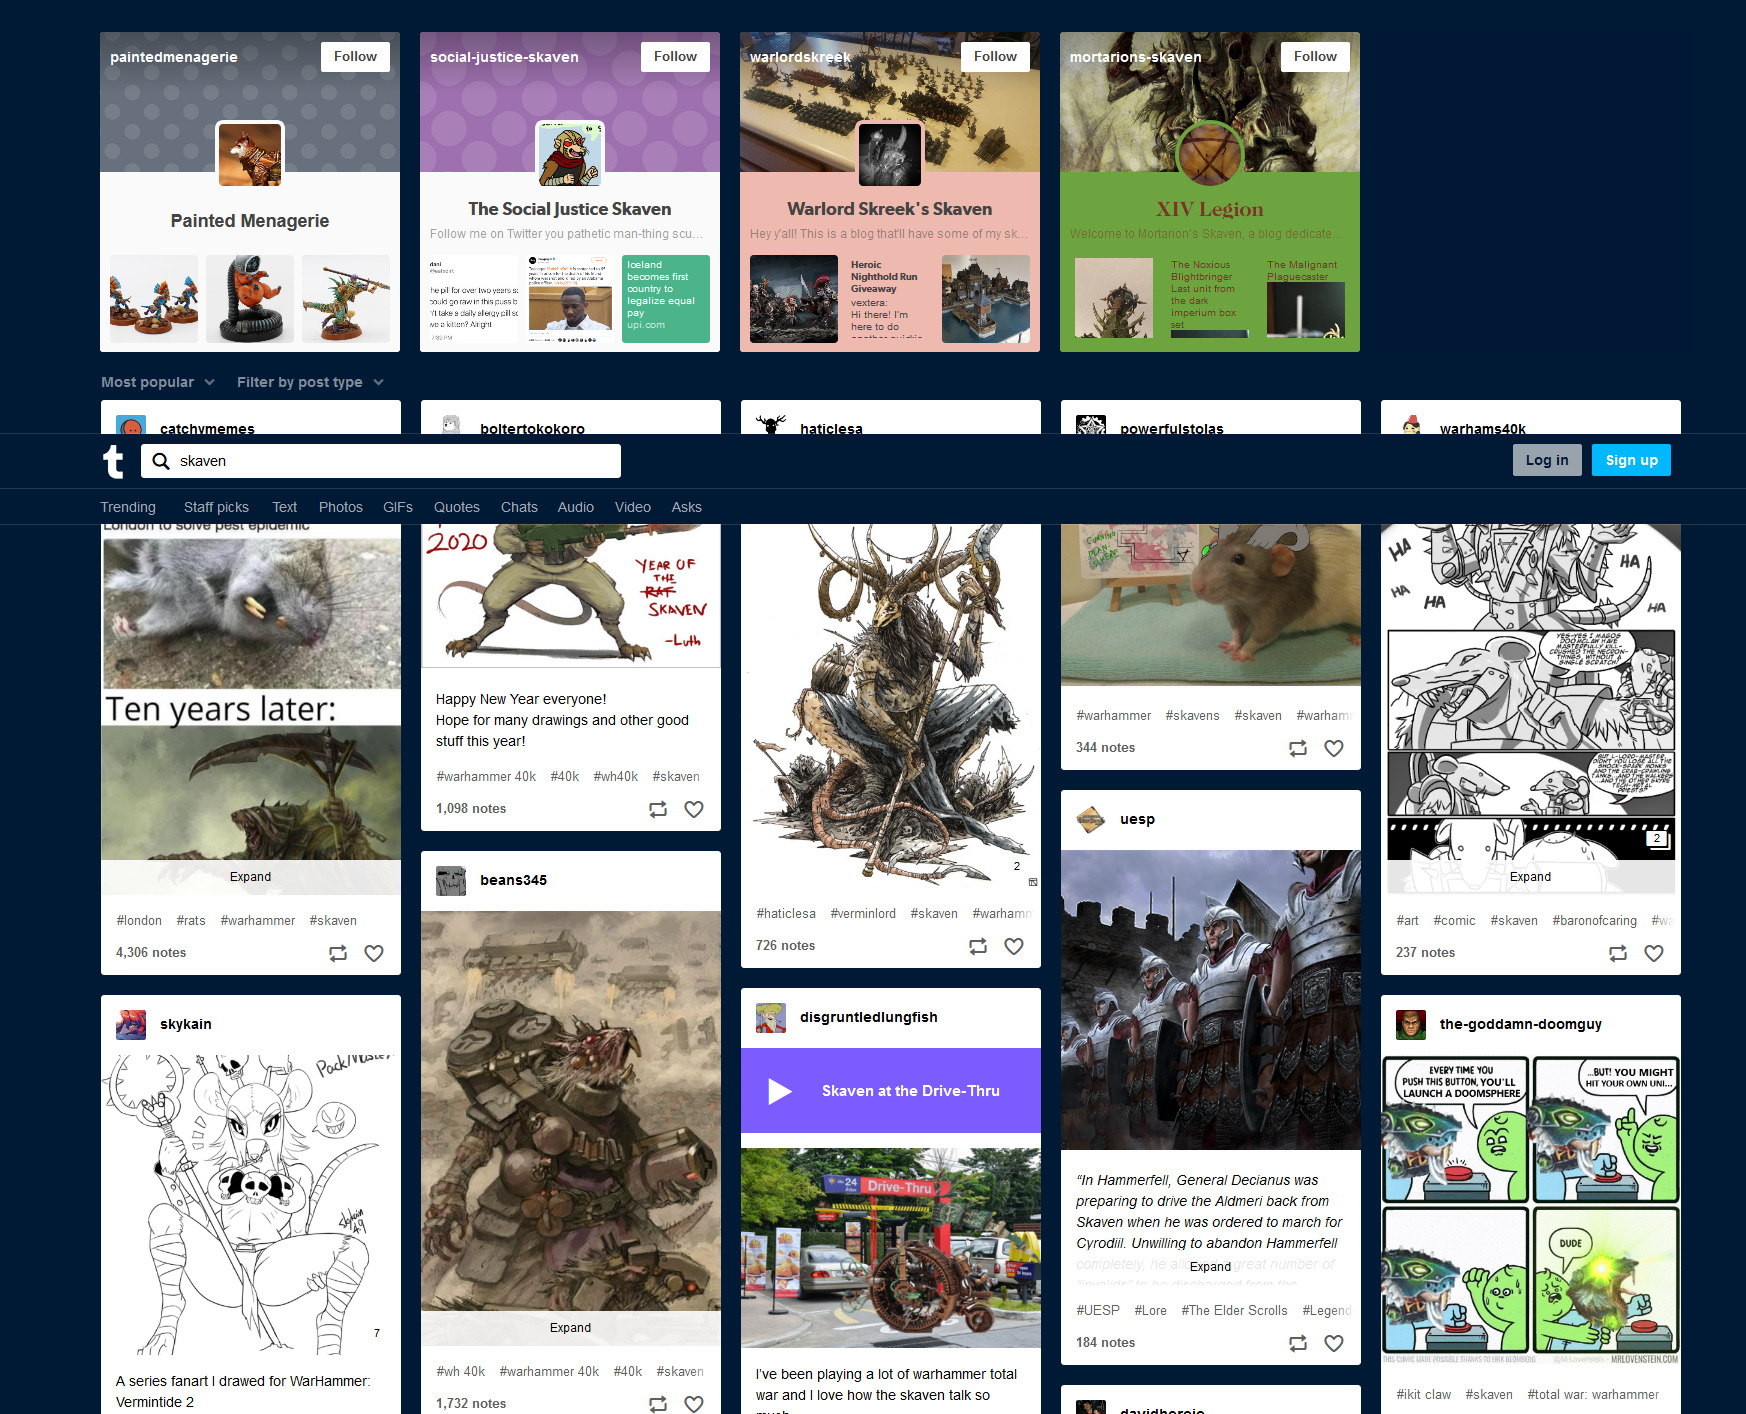Select the Staff picks tab
The width and height of the screenshot is (1746, 1414).
(x=216, y=507)
